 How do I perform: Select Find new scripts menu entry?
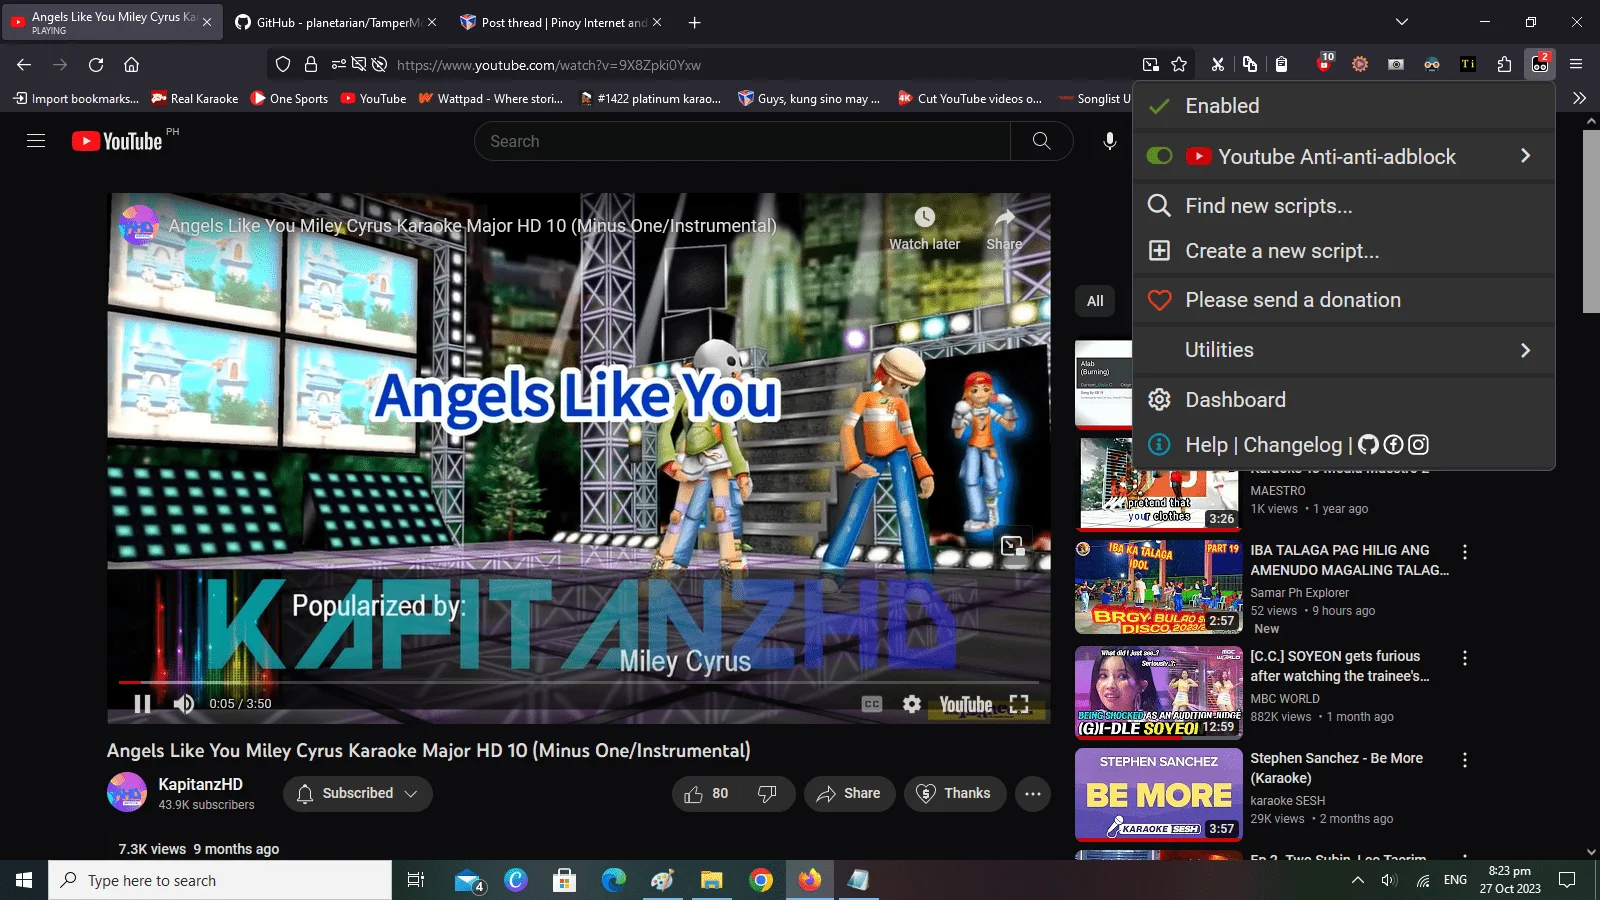click(1343, 206)
